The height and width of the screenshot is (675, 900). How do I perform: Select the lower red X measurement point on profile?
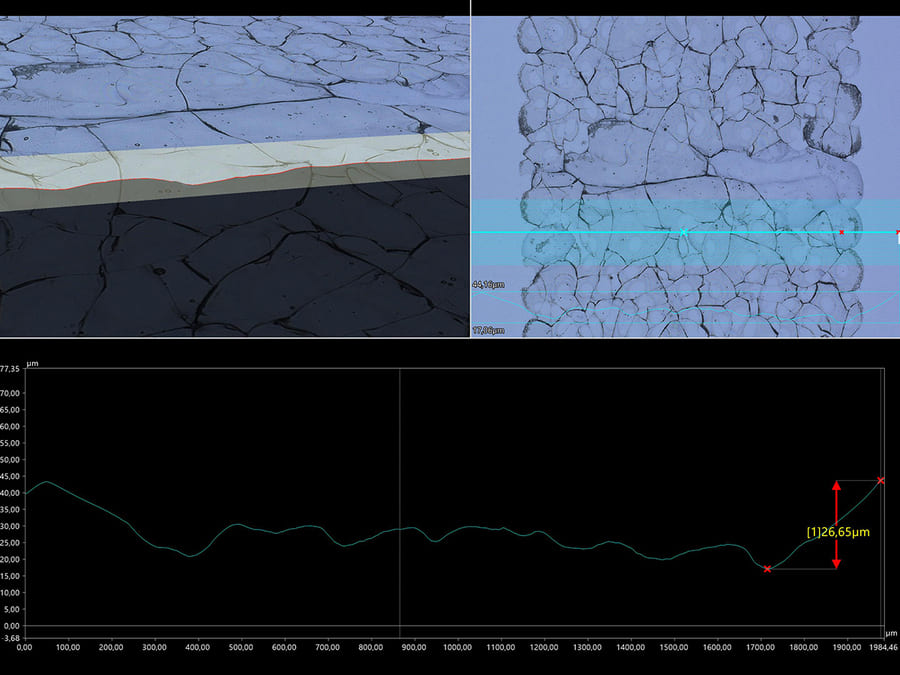point(767,568)
